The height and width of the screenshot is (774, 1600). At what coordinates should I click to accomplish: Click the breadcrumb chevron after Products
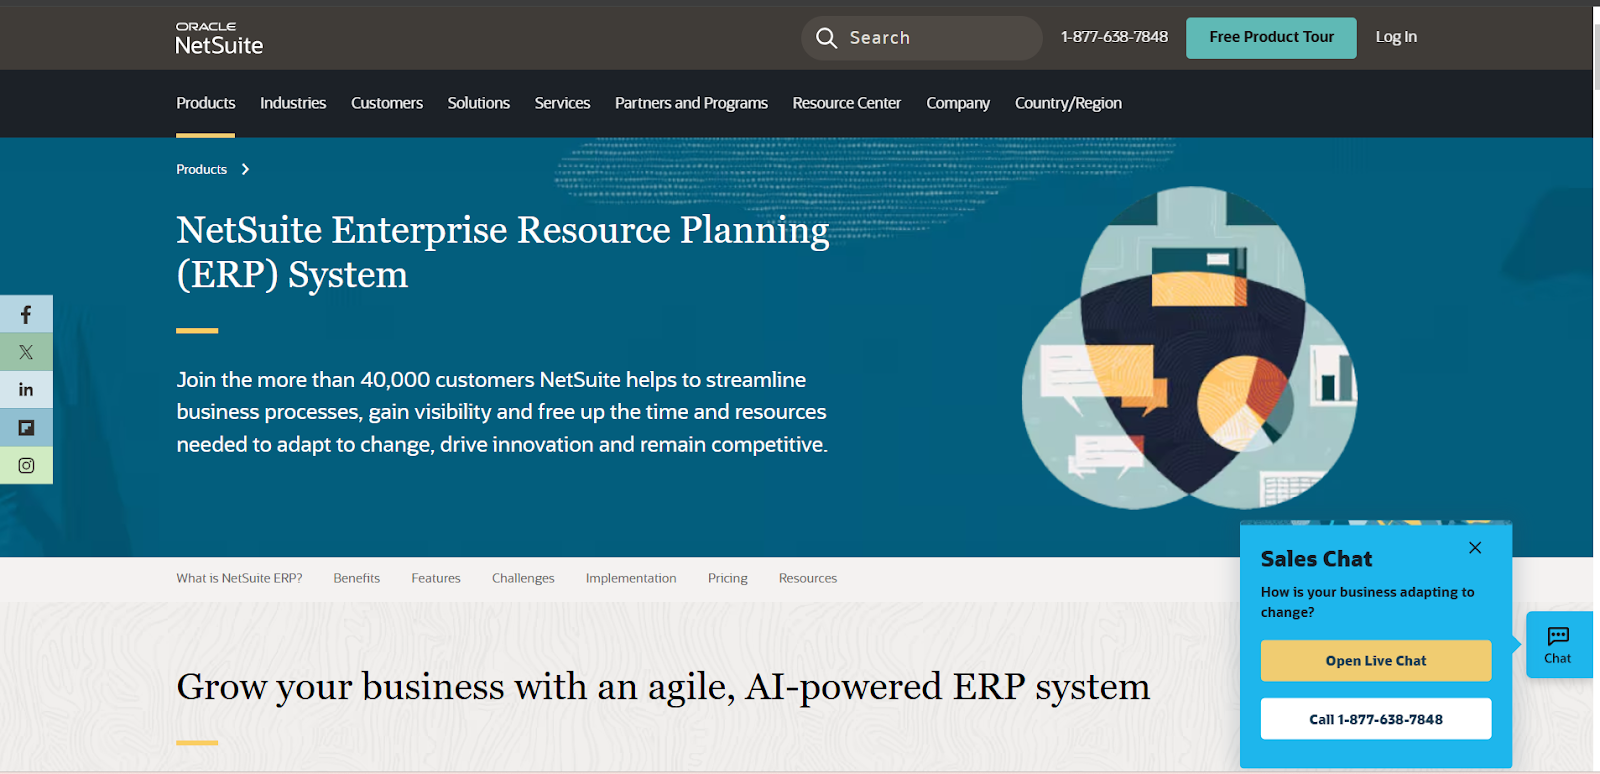245,170
